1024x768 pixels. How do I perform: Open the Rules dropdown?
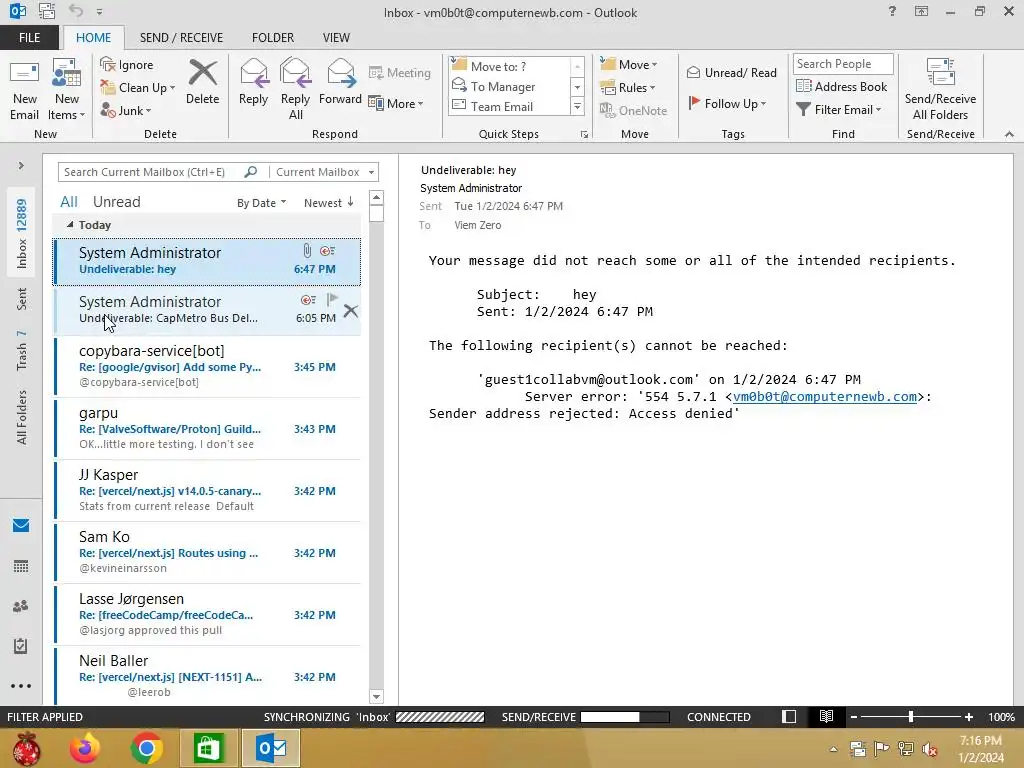pos(628,88)
